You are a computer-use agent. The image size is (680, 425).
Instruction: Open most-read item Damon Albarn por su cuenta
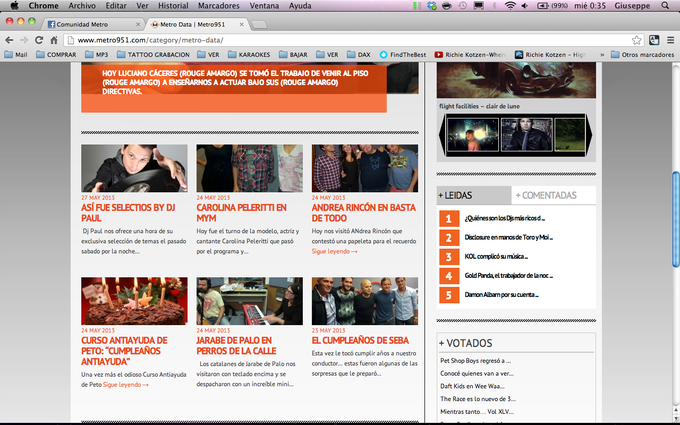(x=502, y=294)
